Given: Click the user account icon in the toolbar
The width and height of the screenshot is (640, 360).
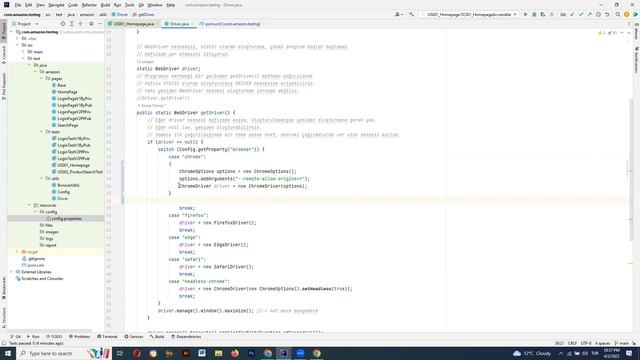Looking at the screenshot, I should point(398,14).
